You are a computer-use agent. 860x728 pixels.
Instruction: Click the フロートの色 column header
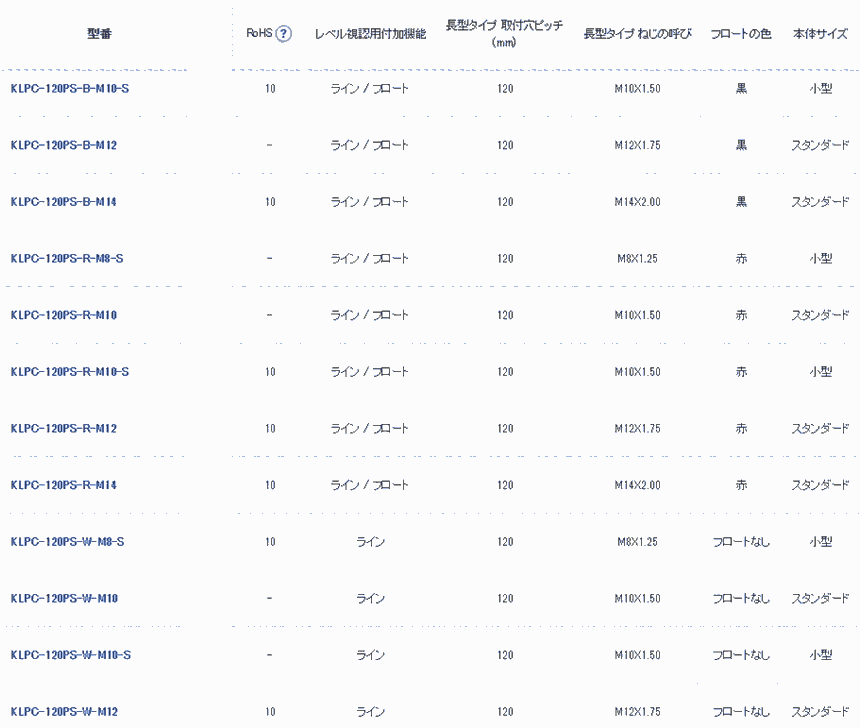pos(741,34)
